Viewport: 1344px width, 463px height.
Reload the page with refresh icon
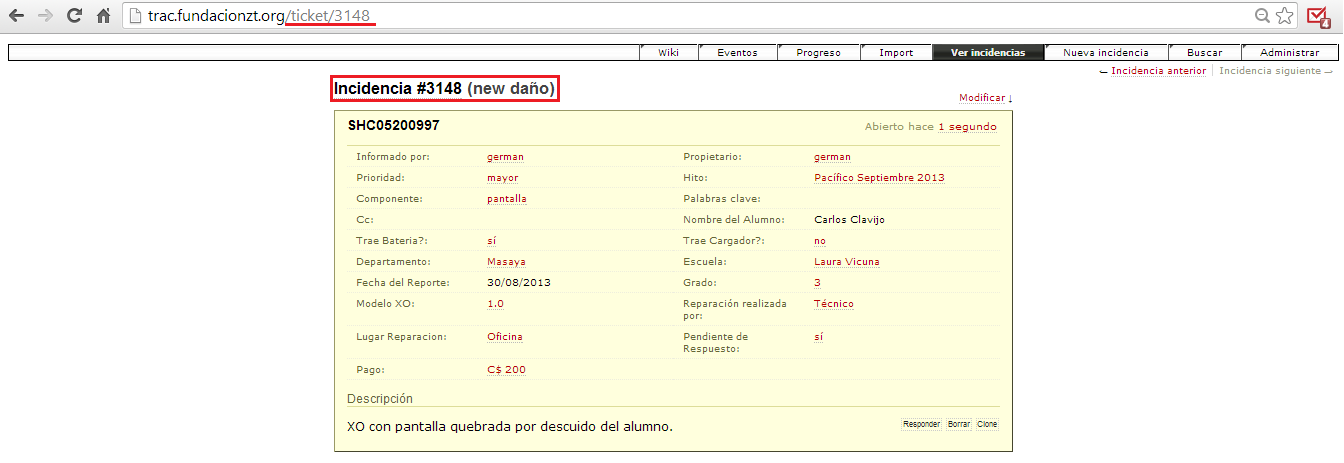pyautogui.click(x=74, y=16)
